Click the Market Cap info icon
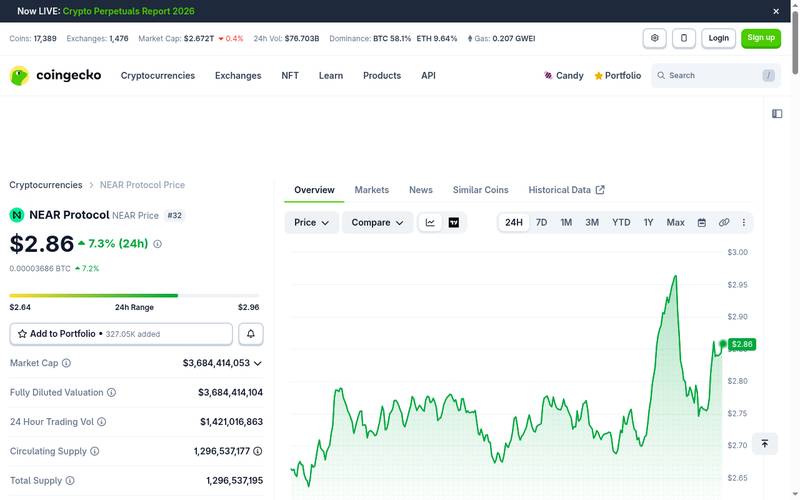Image resolution: width=800 pixels, height=500 pixels. click(66, 363)
